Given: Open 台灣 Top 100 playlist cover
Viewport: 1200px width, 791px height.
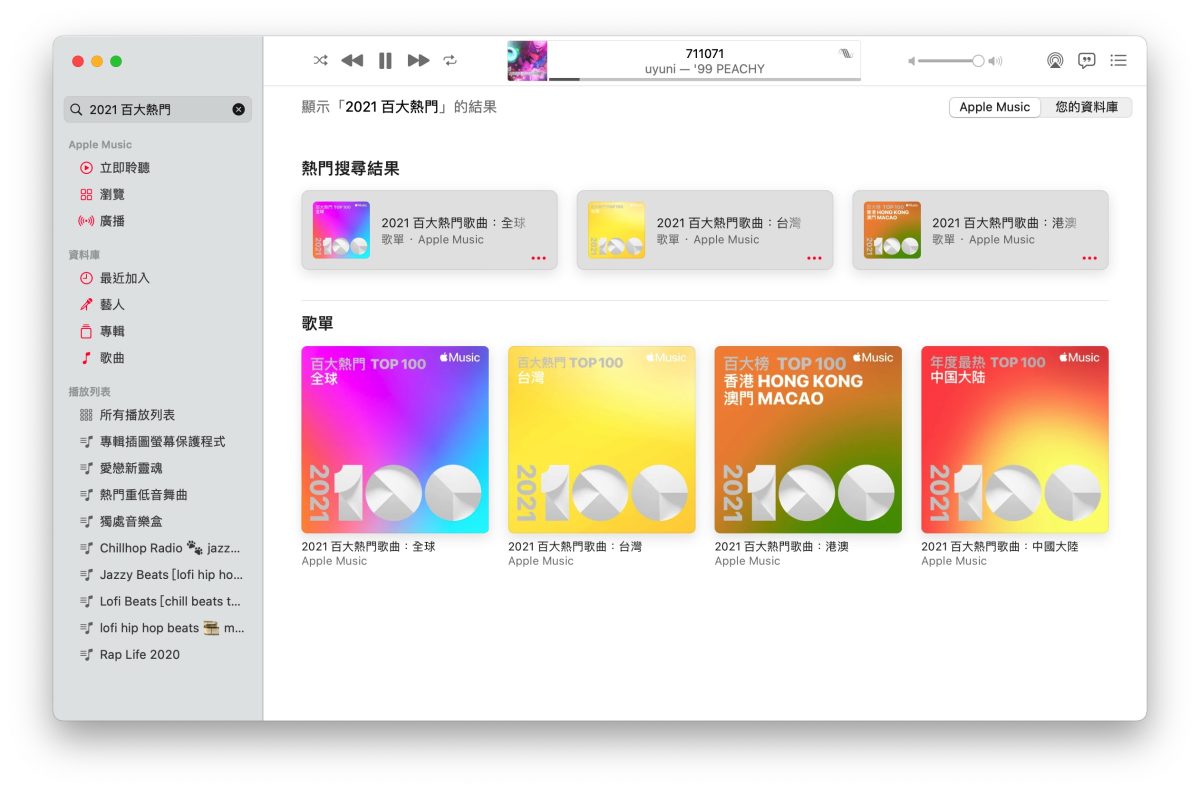Looking at the screenshot, I should (602, 439).
